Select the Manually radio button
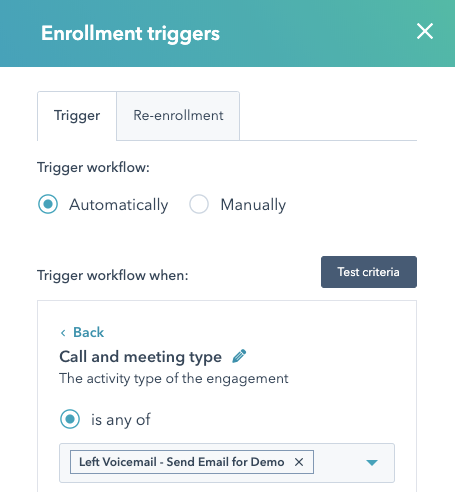Viewport: 455px width, 492px height. tap(199, 204)
